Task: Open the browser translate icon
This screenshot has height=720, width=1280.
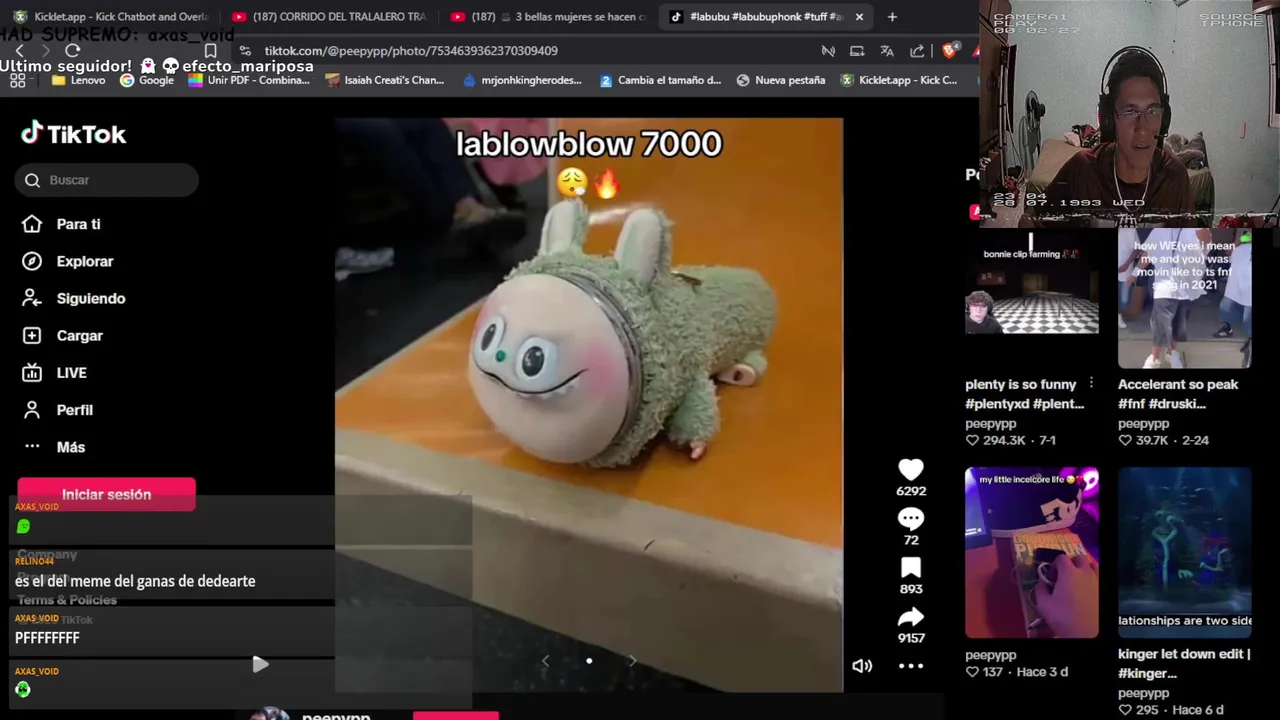Action: pos(886,51)
